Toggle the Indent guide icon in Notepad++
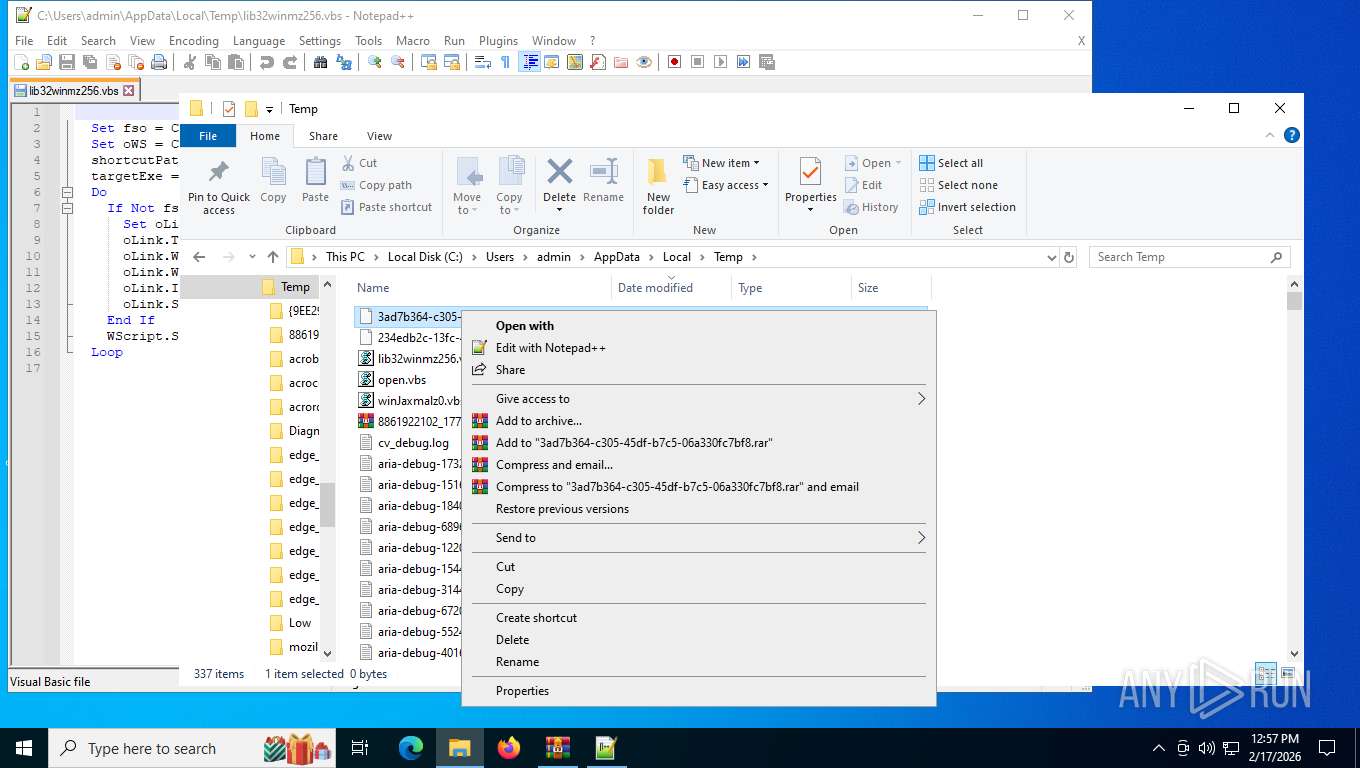The width and height of the screenshot is (1360, 768). 530,62
